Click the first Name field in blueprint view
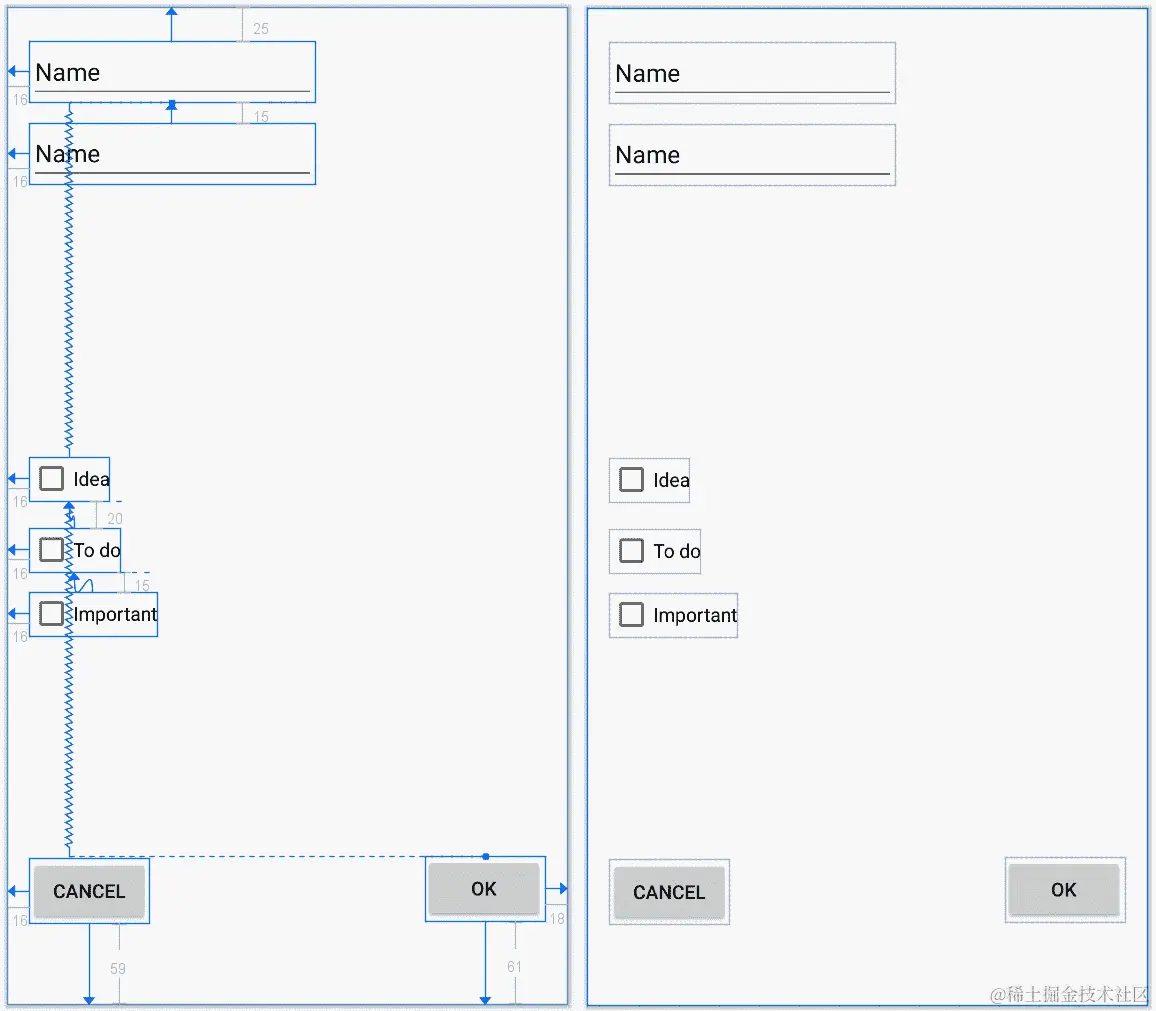The height and width of the screenshot is (1011, 1156). 172,72
